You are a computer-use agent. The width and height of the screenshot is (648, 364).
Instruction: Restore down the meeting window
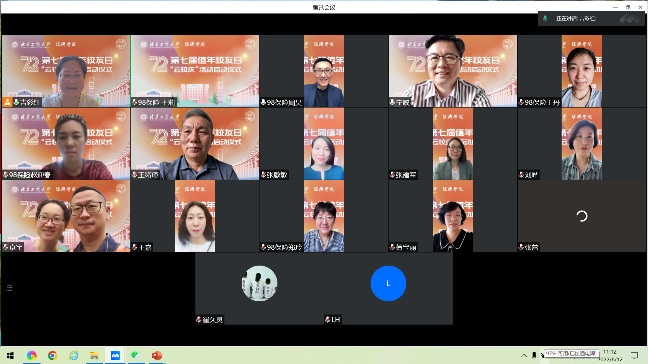point(628,7)
